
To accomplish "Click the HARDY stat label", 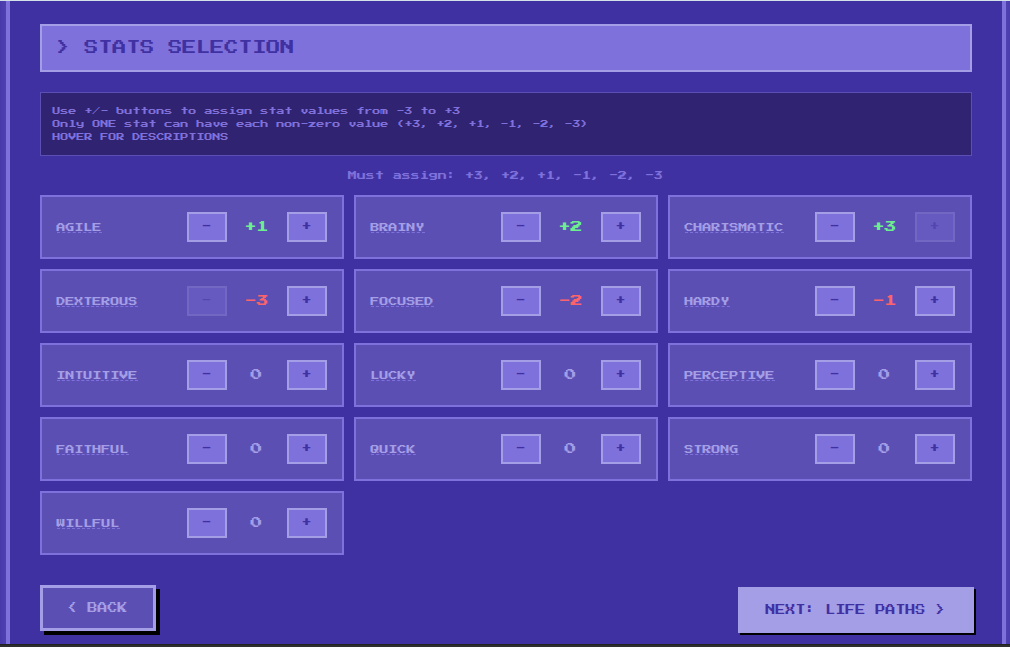I will pyautogui.click(x=707, y=302).
